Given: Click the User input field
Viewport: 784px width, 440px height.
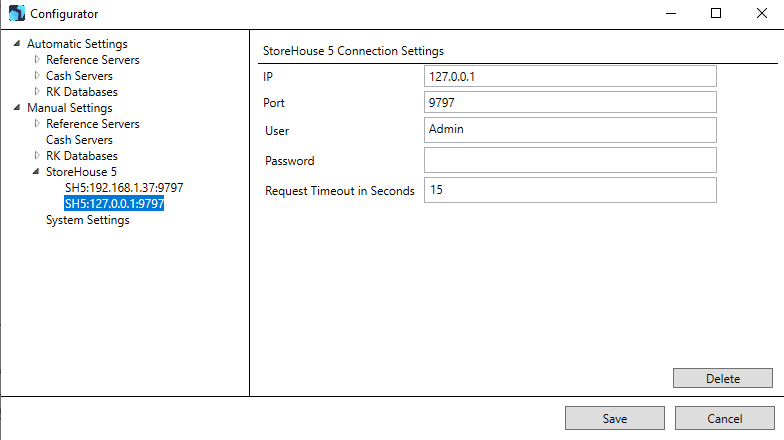Looking at the screenshot, I should [570, 130].
